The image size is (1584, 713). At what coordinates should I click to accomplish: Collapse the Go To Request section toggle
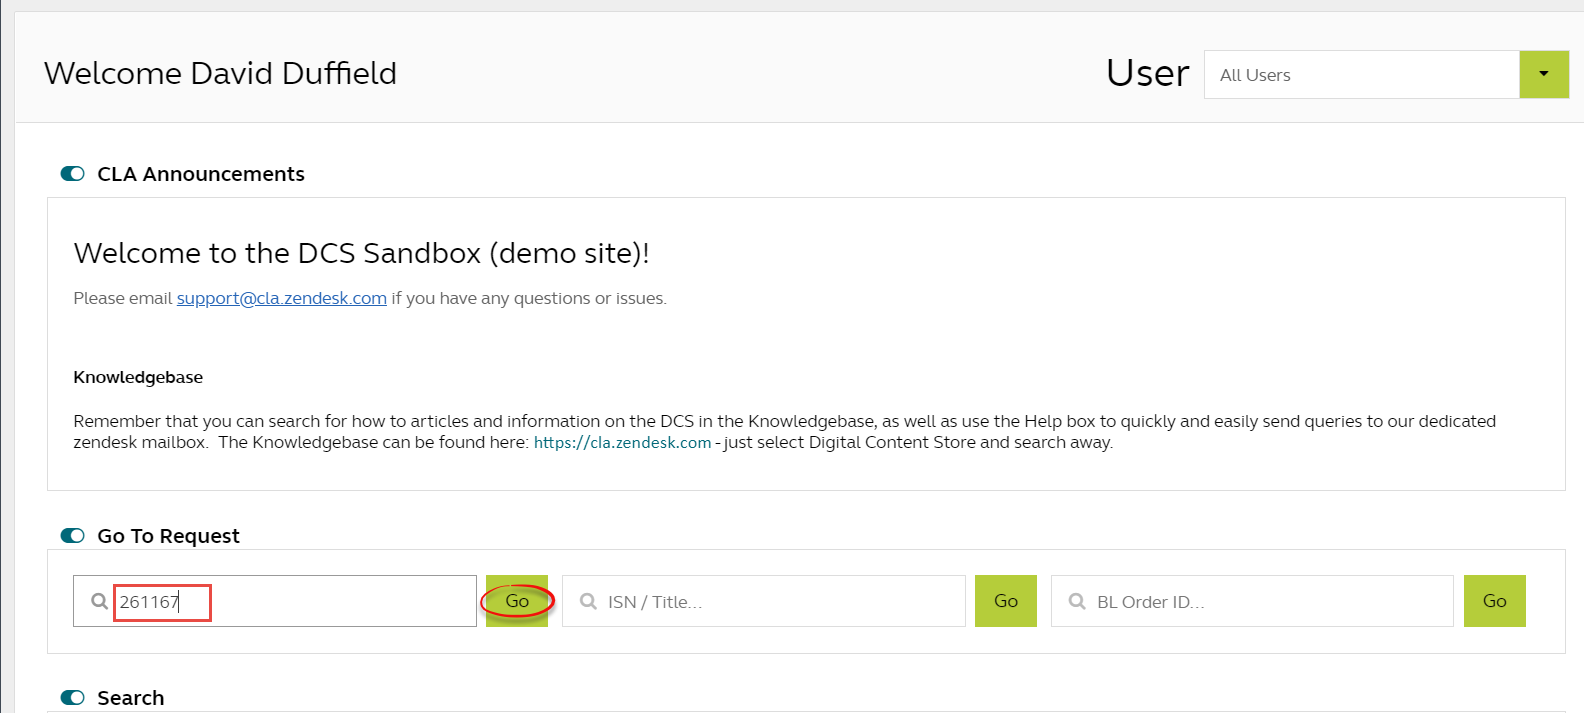(x=73, y=536)
